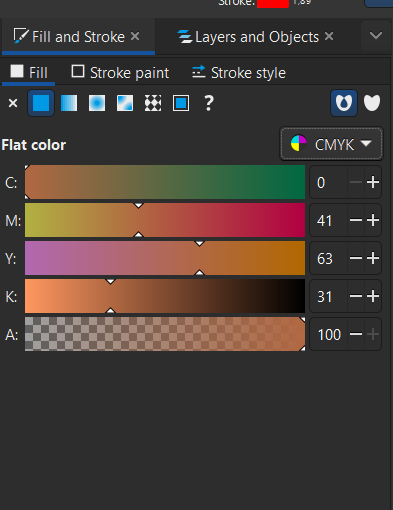Increase the Magenta value with plus
This screenshot has height=510, width=393.
click(x=373, y=220)
